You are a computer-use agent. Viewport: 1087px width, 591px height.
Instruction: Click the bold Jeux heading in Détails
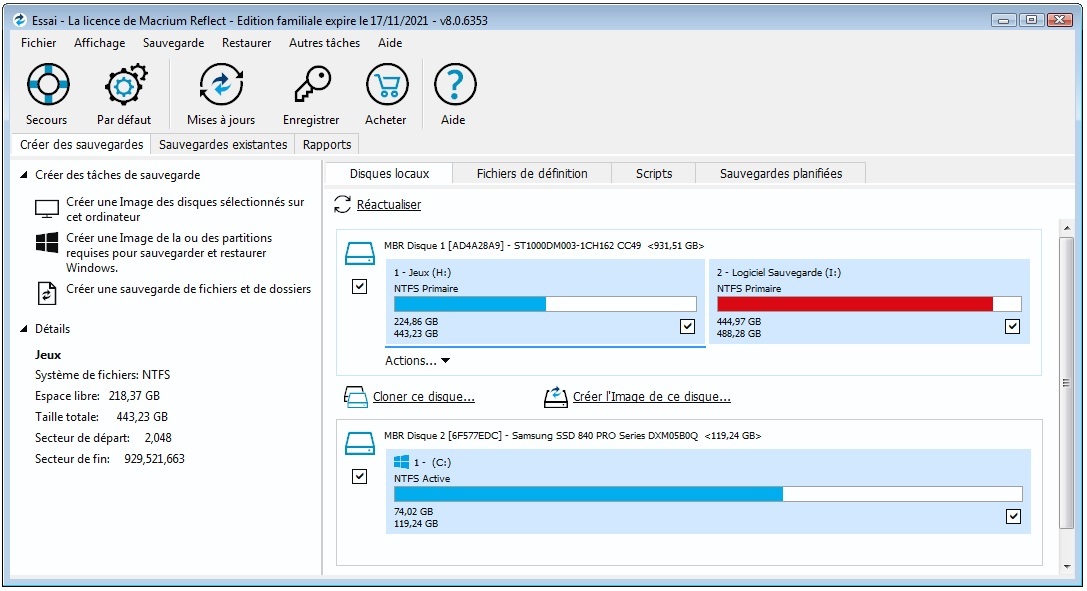(48, 355)
